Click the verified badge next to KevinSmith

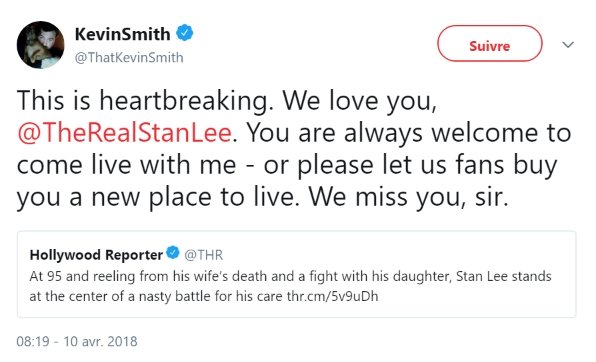point(184,33)
